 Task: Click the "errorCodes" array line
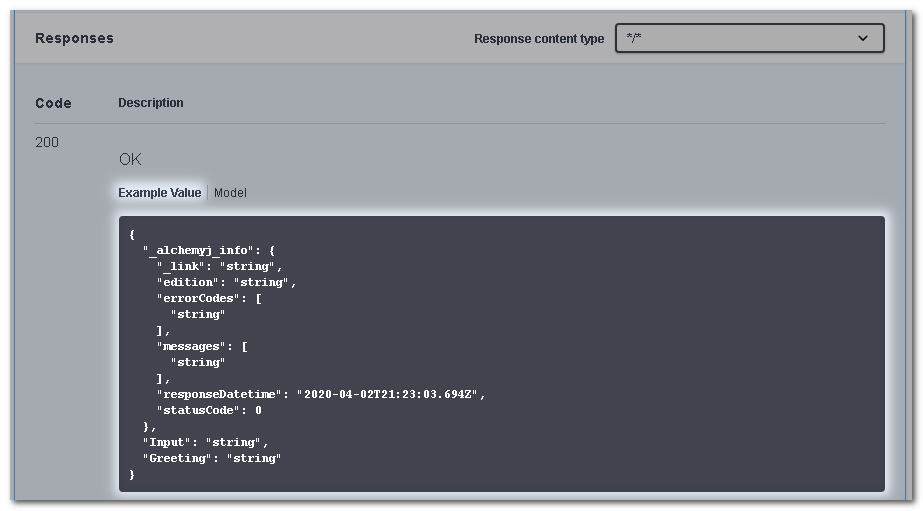[x=208, y=299]
